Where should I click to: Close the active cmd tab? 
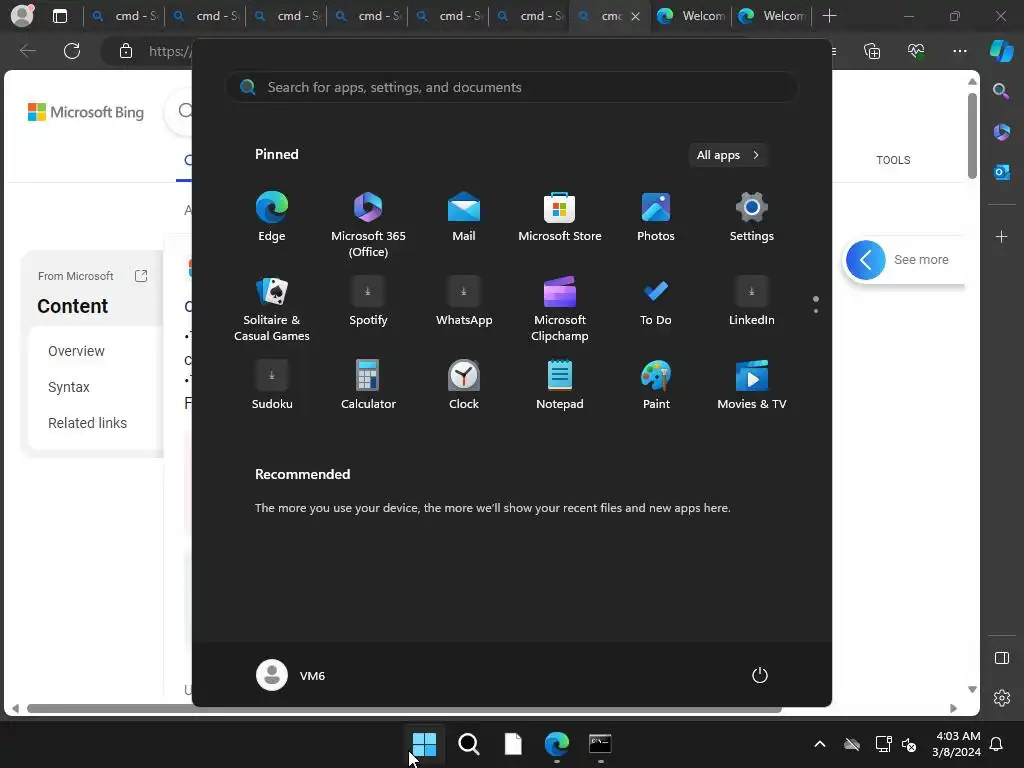pos(635,16)
